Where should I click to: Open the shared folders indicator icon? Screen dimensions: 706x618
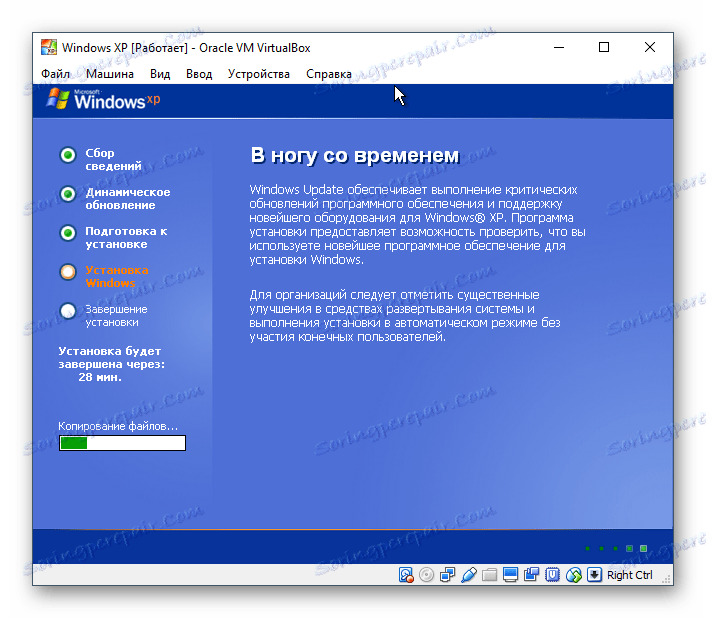[x=489, y=575]
